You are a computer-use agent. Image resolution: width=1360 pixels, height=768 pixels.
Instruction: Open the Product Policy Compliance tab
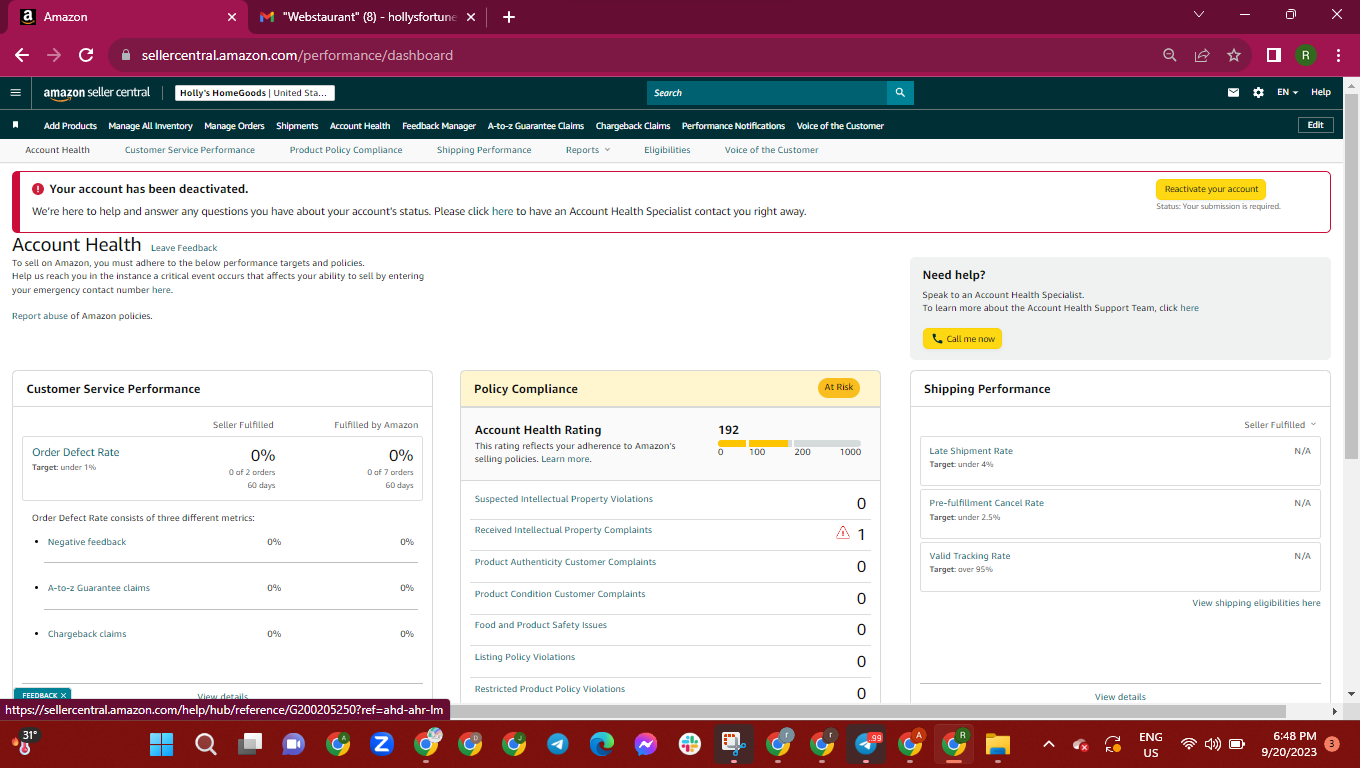pos(346,150)
